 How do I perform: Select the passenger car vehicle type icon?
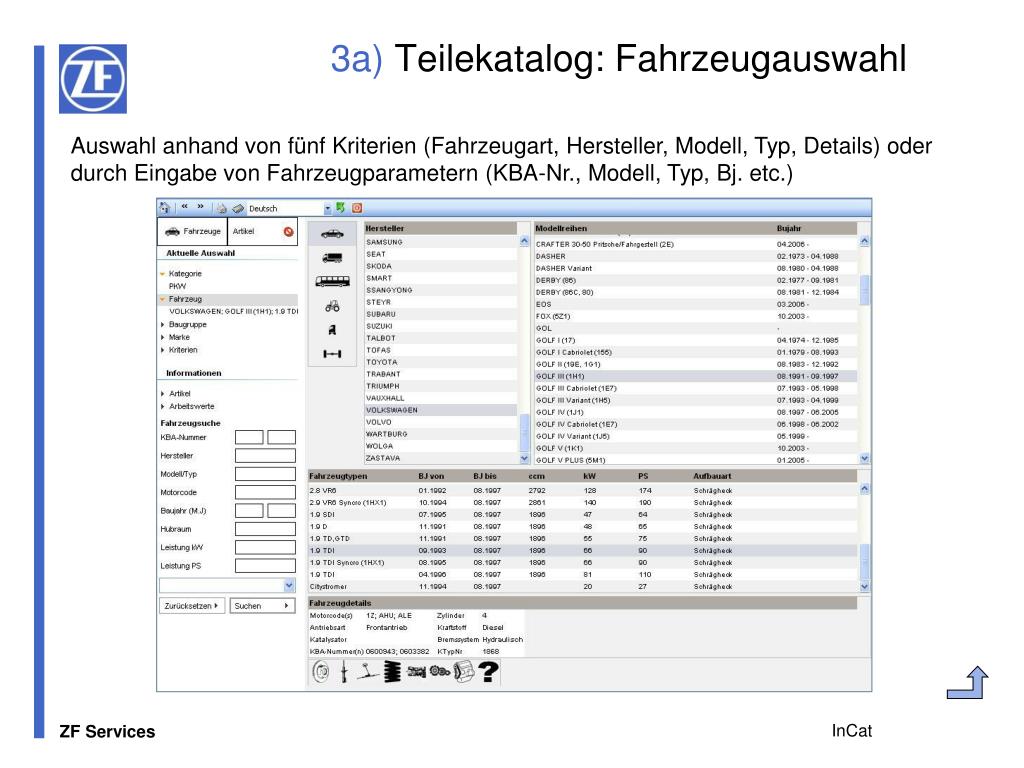[x=332, y=234]
